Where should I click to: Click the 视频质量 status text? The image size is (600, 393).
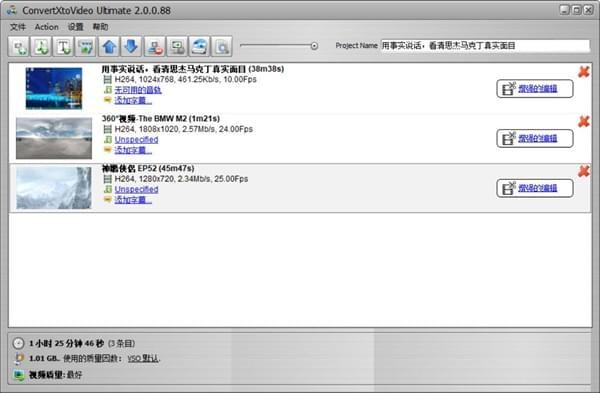[x=55, y=375]
